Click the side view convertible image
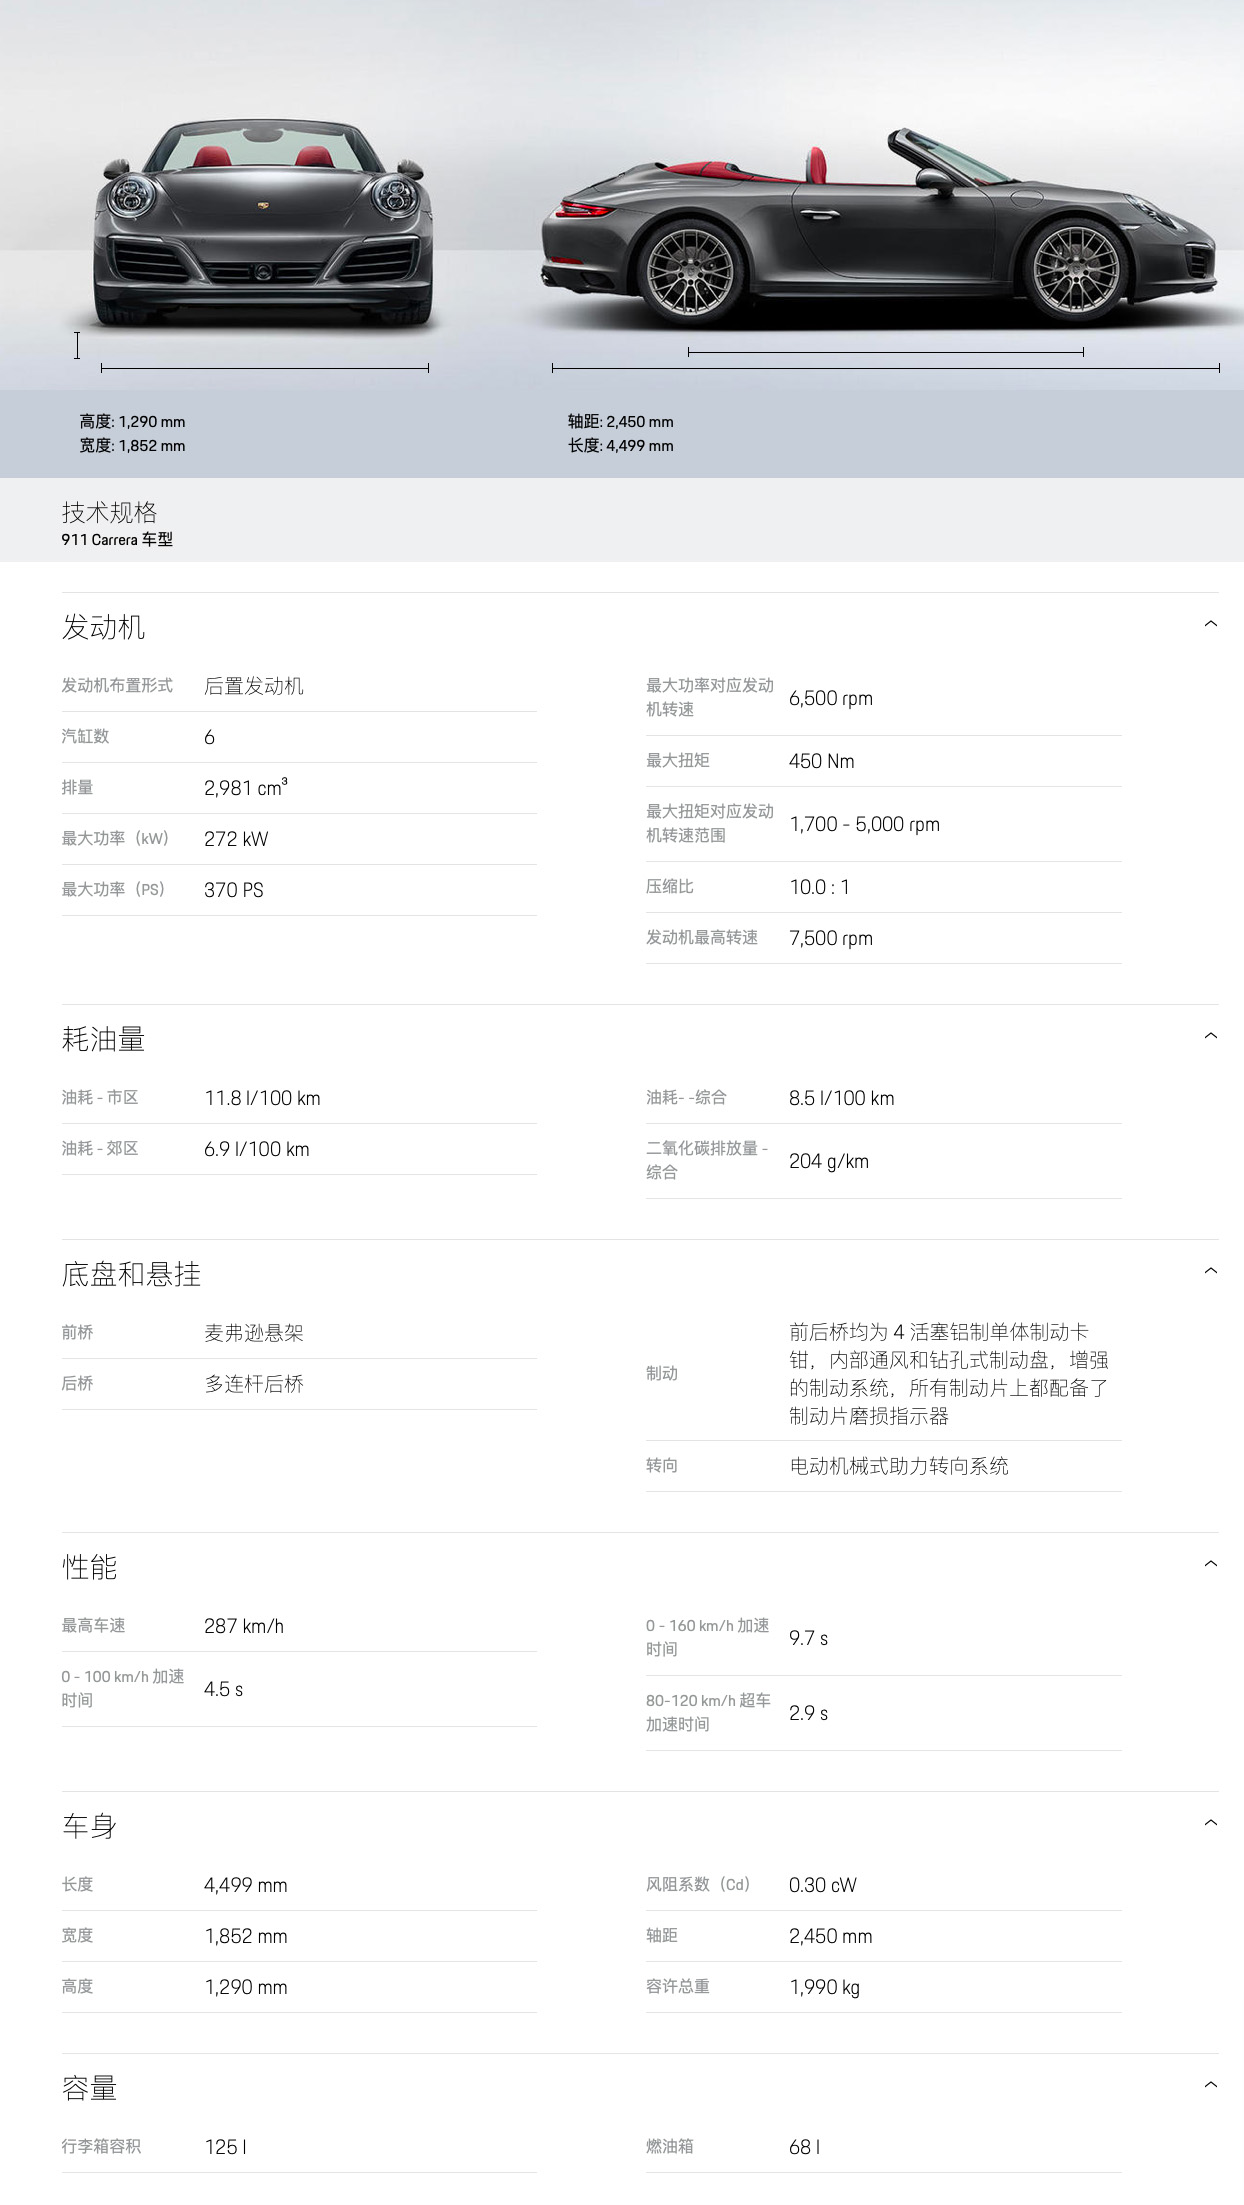The image size is (1244, 2205). tap(880, 228)
